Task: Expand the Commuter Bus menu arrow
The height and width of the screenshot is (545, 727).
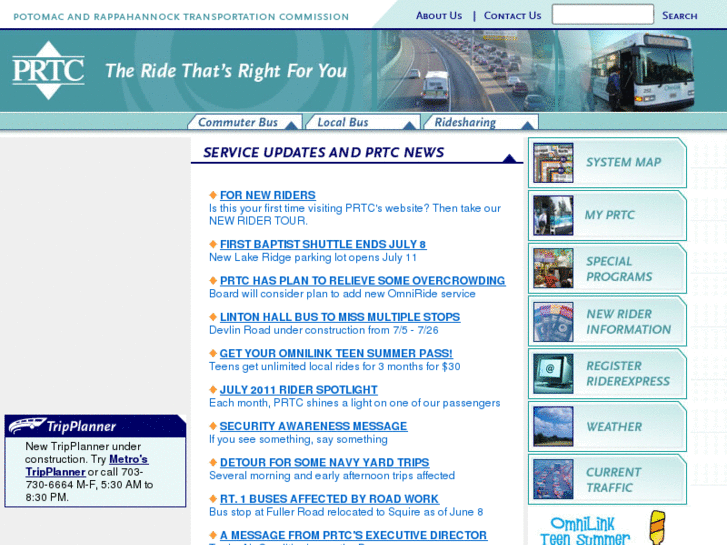Action: pos(292,125)
